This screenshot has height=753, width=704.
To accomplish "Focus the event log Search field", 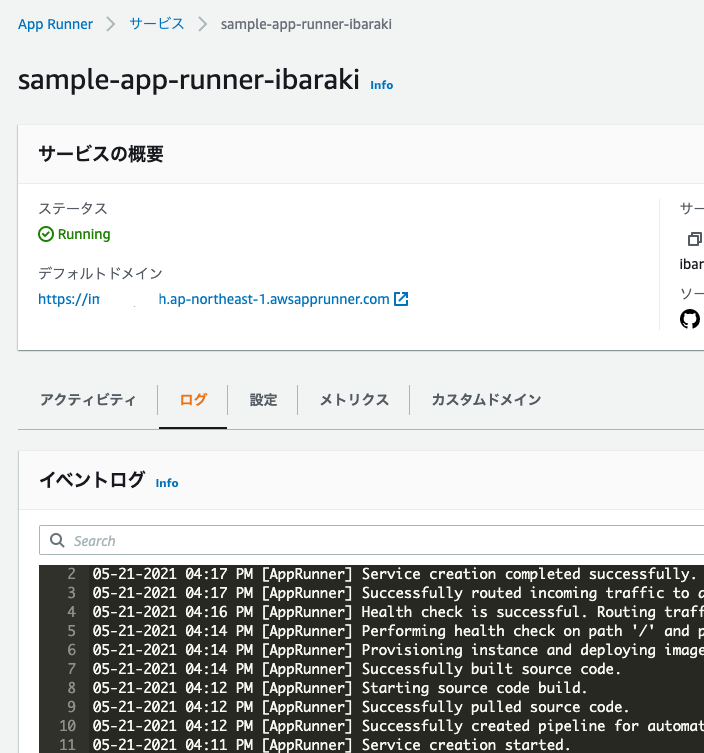I will click(x=372, y=540).
